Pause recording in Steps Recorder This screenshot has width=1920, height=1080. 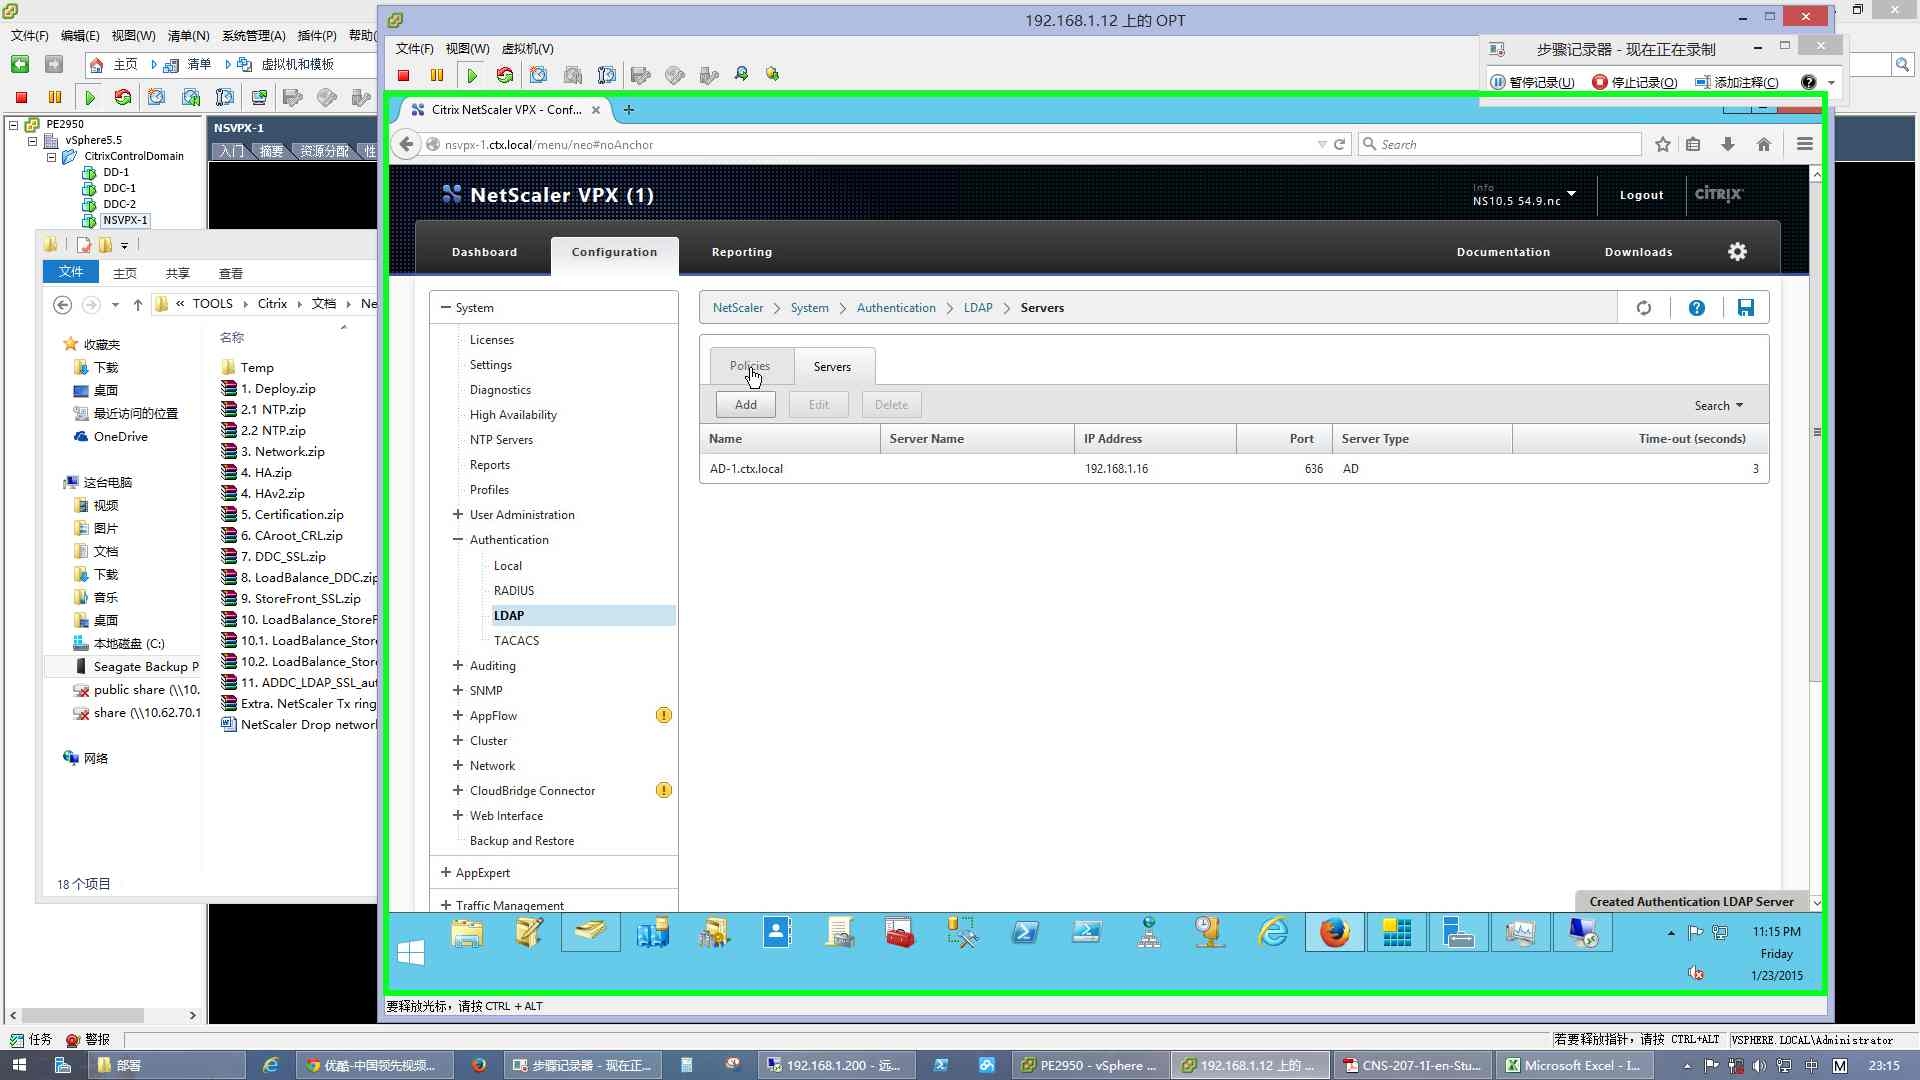(1532, 82)
